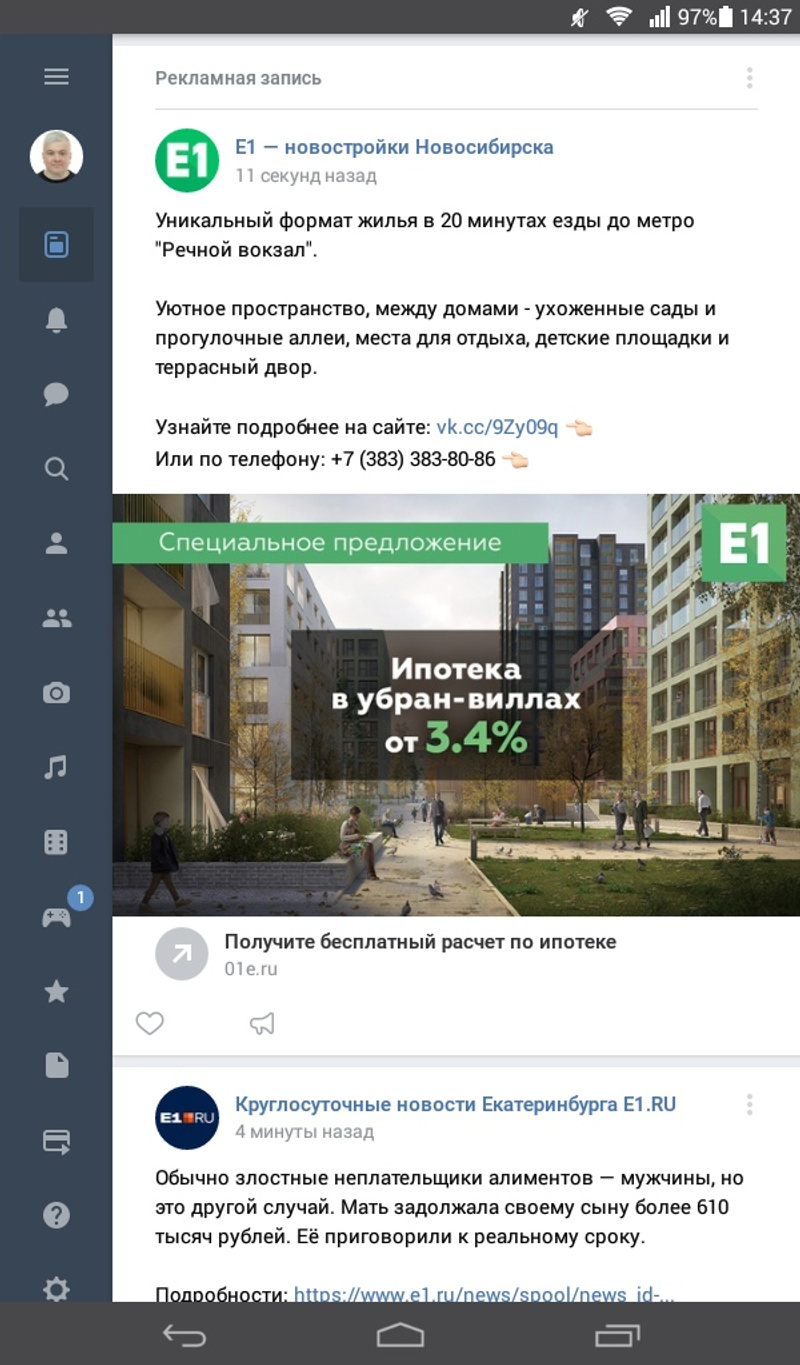Image resolution: width=800 pixels, height=1365 pixels.
Task: Open profile page icon in sidebar
Action: coord(56,543)
